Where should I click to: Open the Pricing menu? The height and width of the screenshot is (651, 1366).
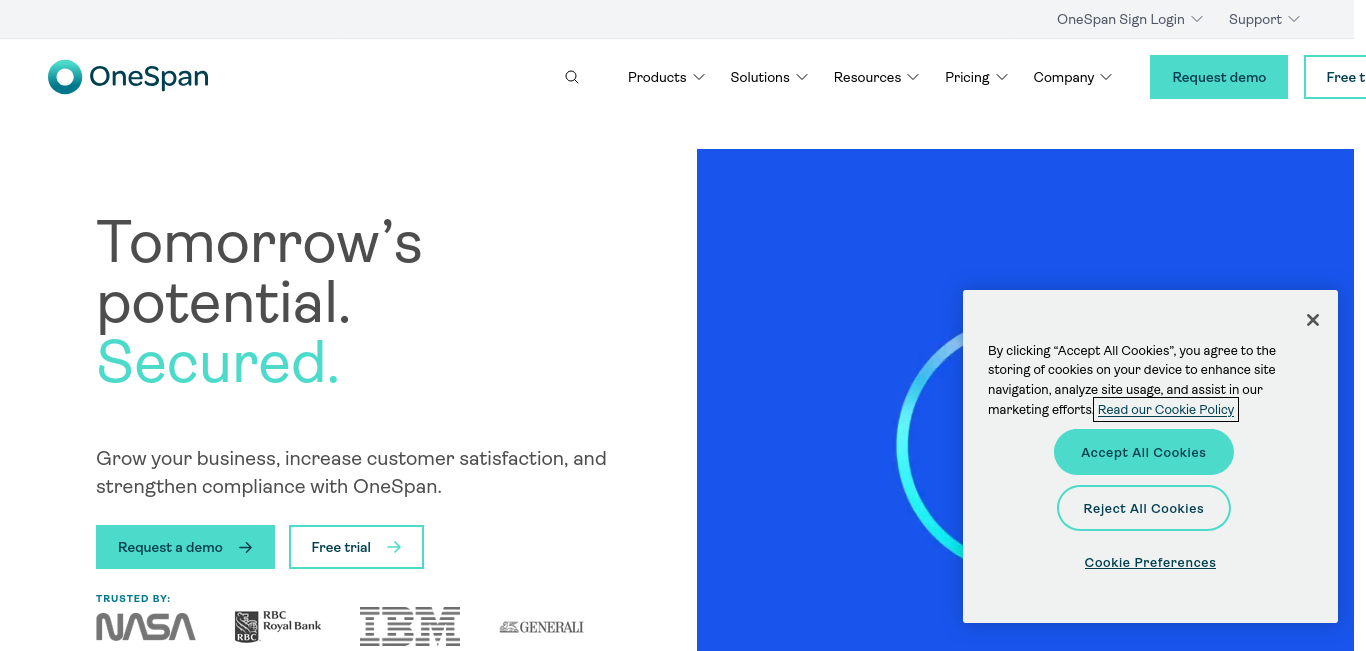coord(976,77)
